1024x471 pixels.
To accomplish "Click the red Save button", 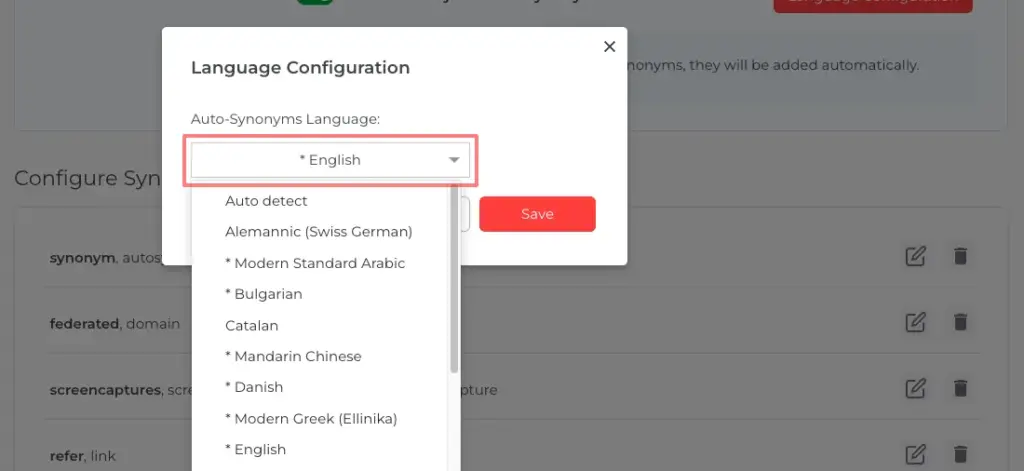I will click(537, 214).
